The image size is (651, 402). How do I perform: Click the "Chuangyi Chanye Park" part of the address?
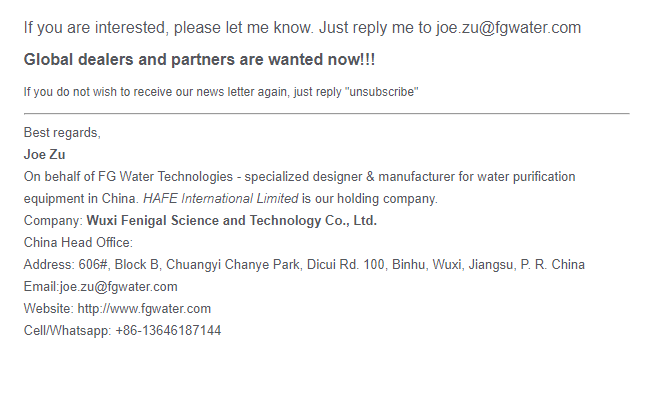click(233, 265)
